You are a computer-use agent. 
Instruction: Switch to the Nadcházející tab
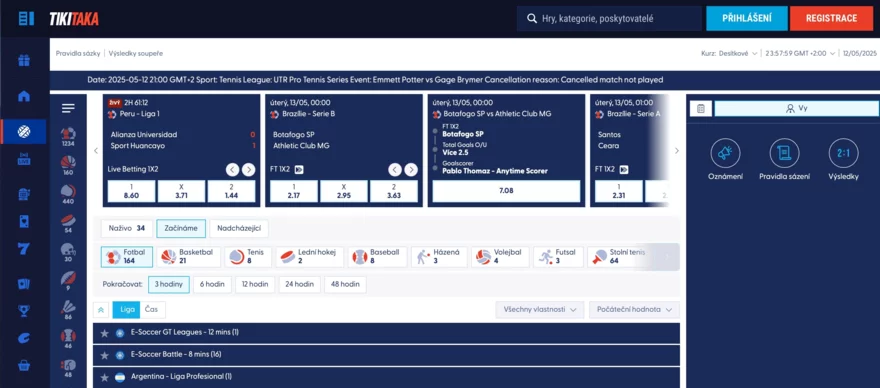239,229
